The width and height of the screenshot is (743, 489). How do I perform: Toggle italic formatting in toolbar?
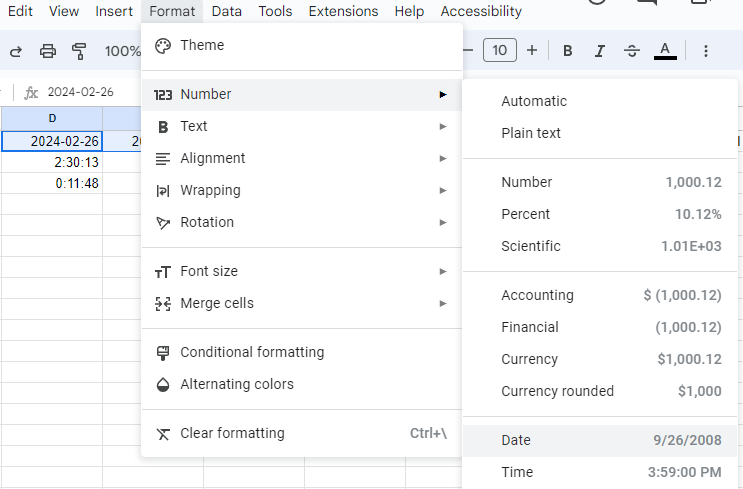[x=600, y=51]
